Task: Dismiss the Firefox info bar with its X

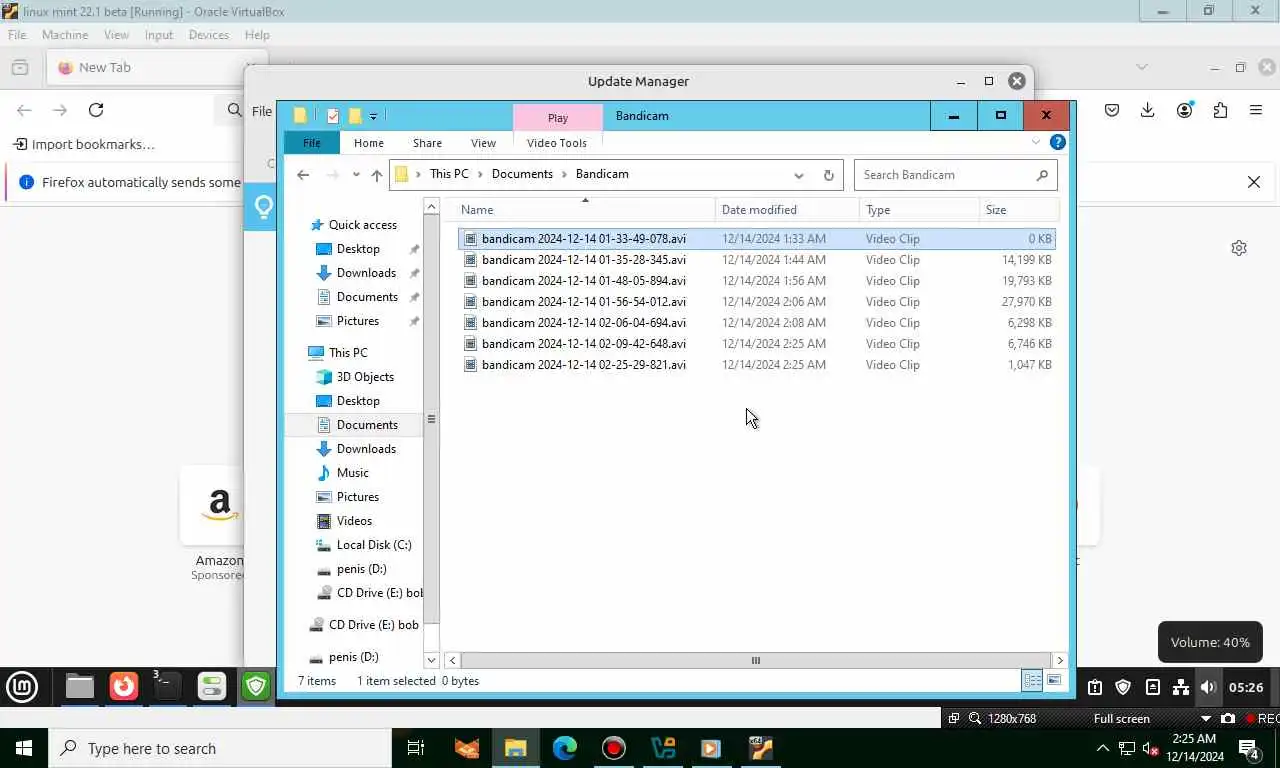Action: click(1253, 182)
